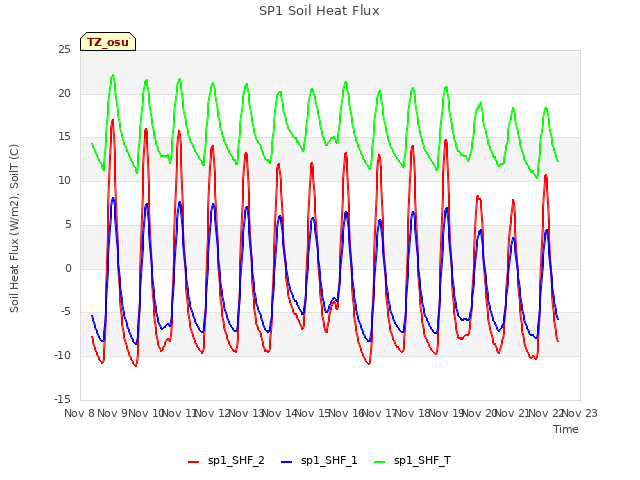Click the blue sp1_SHF_1 legend swatch
Image resolution: width=640 pixels, height=480 pixels.
[x=287, y=462]
